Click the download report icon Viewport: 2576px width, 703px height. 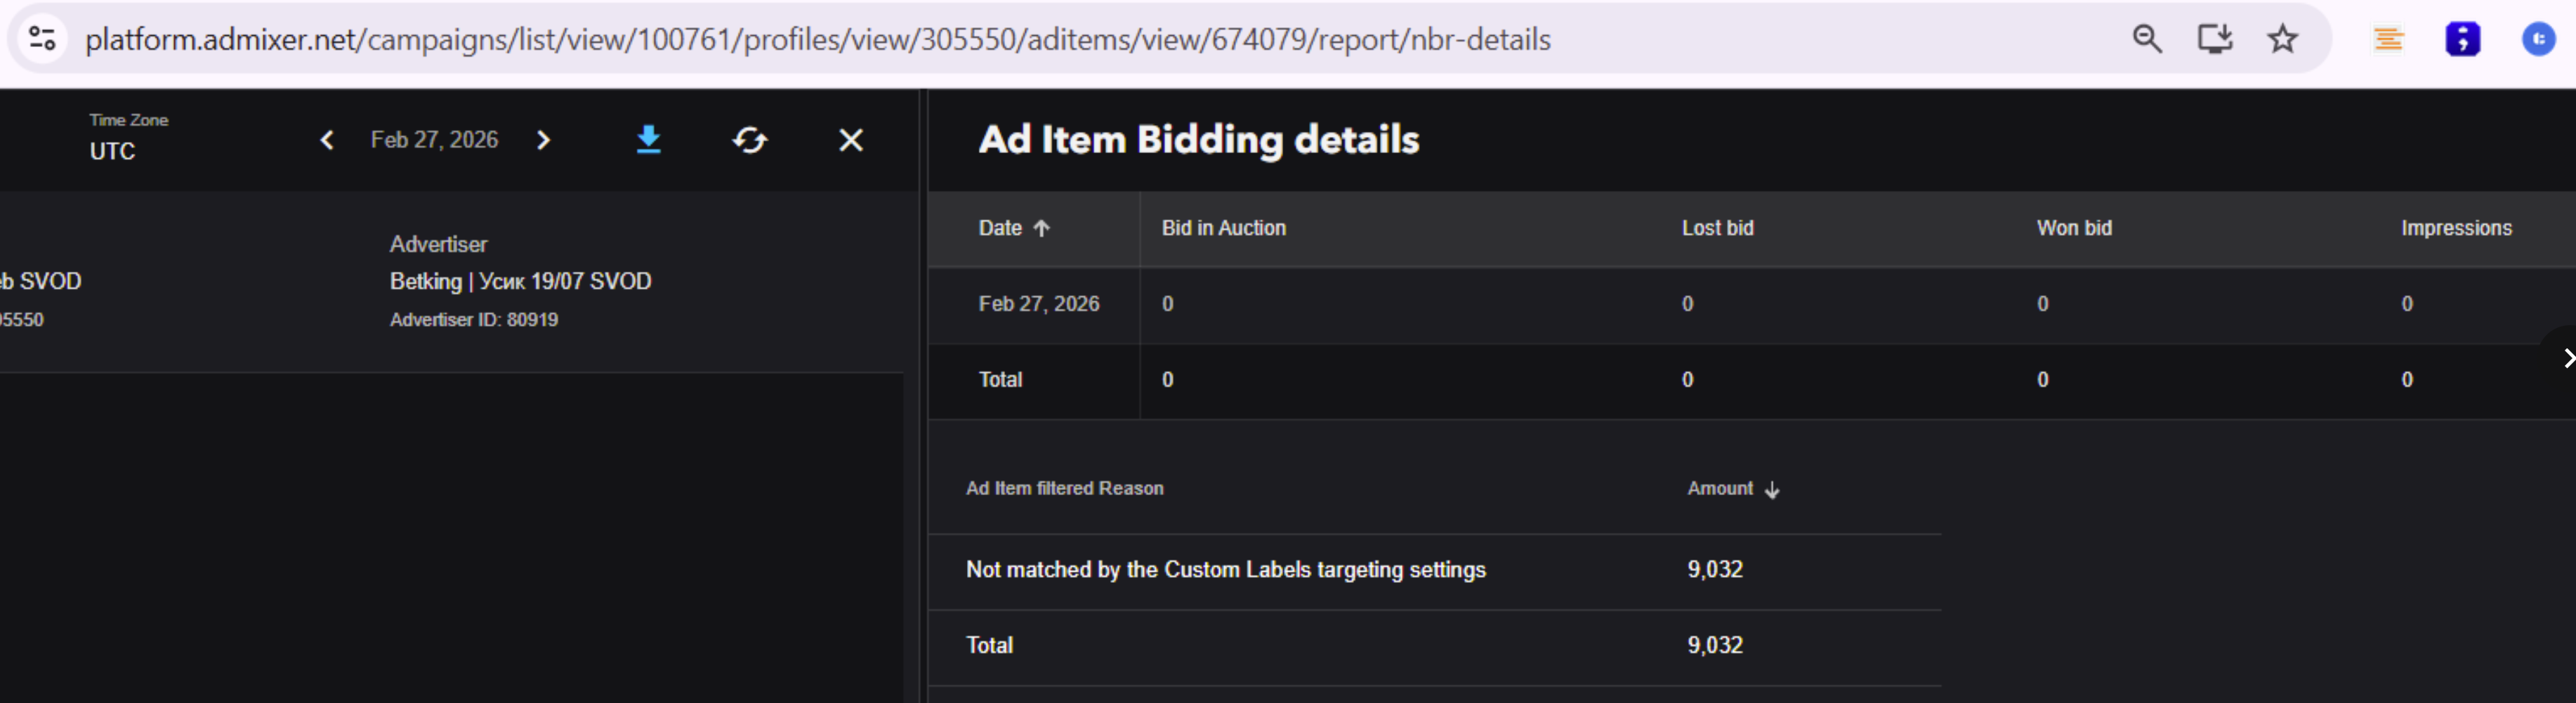[649, 140]
